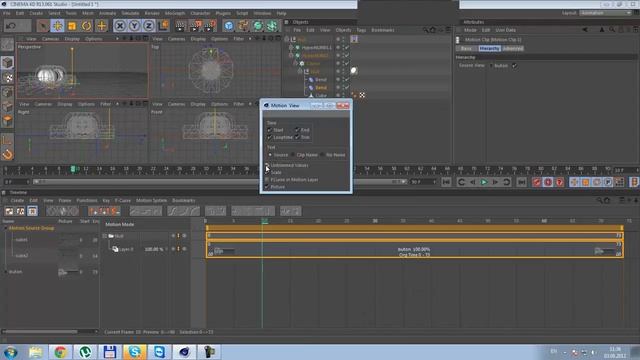Open the Layout dropdown at top right
Viewport: 640px width, 360px height.
605,13
